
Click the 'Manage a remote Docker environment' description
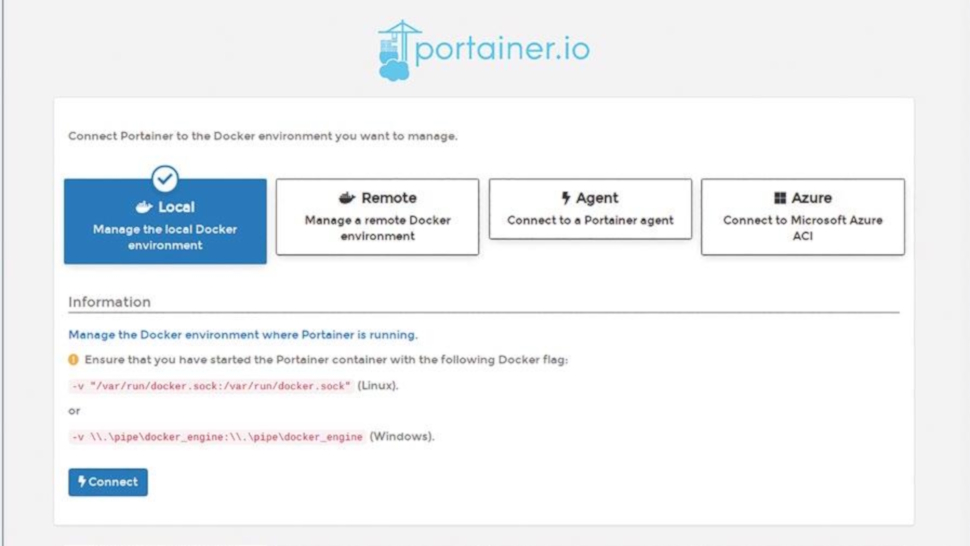point(377,228)
